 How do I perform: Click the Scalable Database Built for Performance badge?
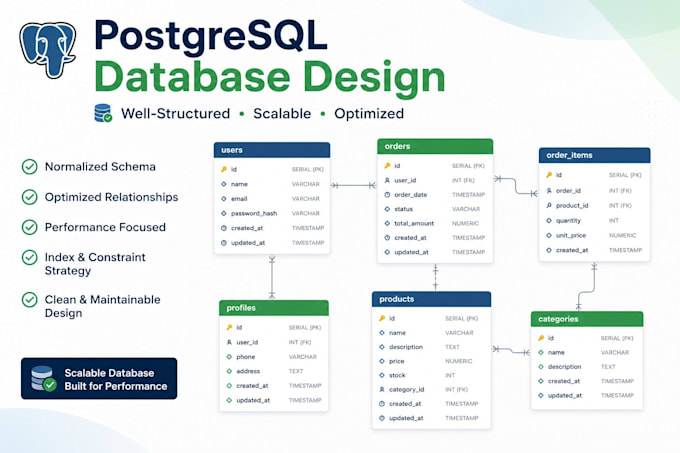click(99, 378)
